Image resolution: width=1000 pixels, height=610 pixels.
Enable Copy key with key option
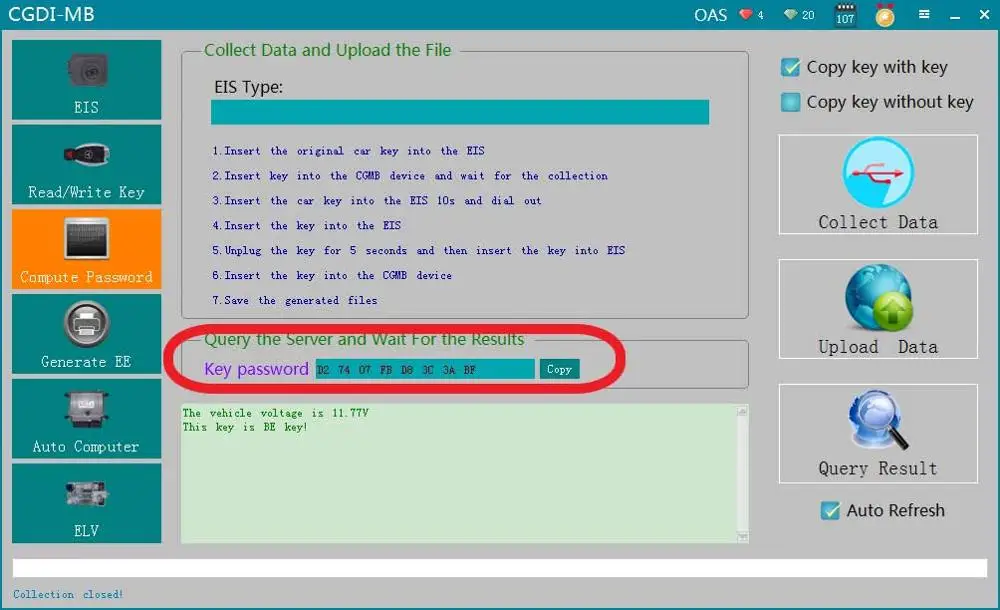point(790,67)
